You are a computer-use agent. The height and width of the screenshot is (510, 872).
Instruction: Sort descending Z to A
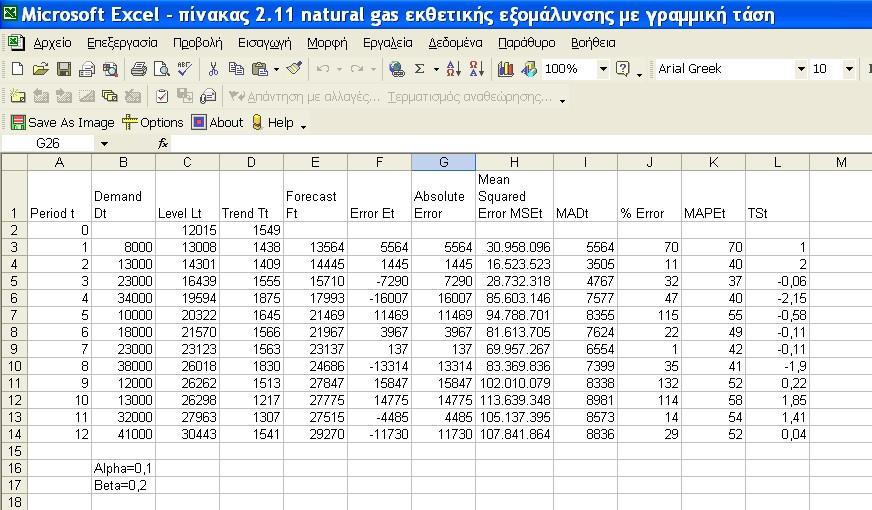click(477, 69)
